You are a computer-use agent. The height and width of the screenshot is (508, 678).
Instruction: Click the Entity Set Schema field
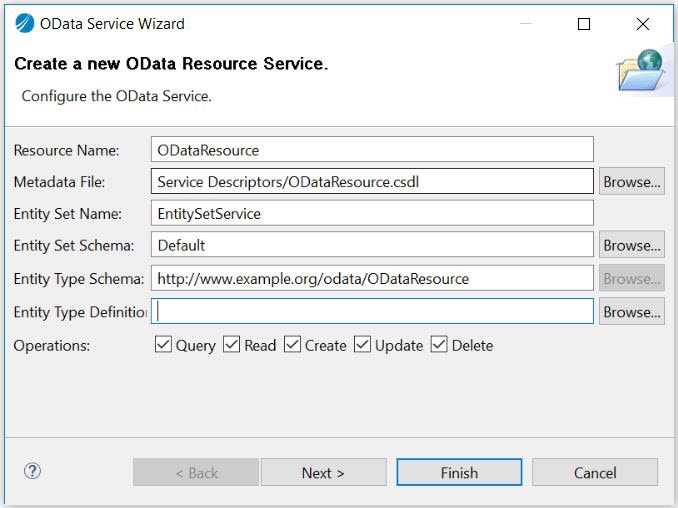pyautogui.click(x=372, y=245)
